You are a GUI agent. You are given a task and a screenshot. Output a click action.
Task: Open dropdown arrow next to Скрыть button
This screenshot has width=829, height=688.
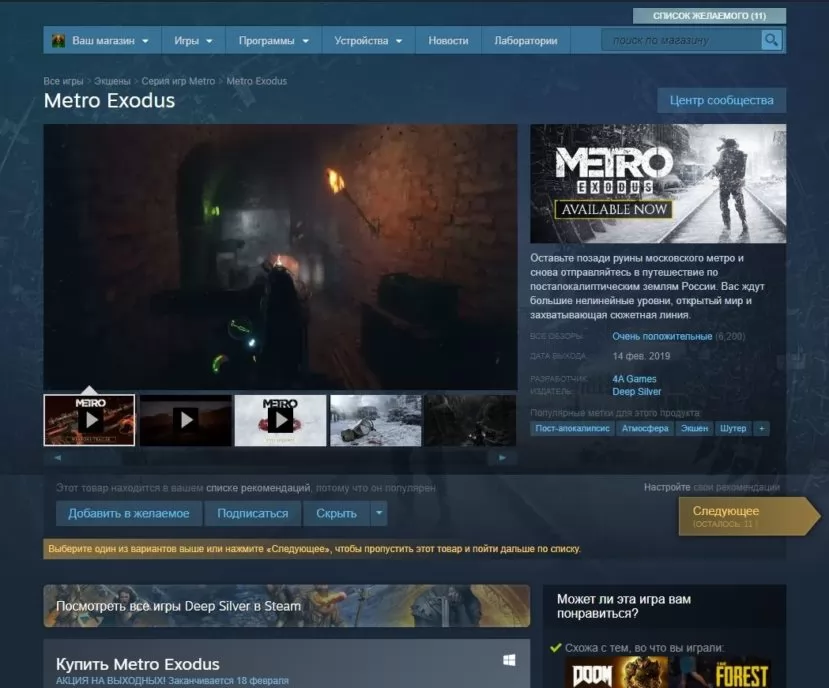pos(378,513)
